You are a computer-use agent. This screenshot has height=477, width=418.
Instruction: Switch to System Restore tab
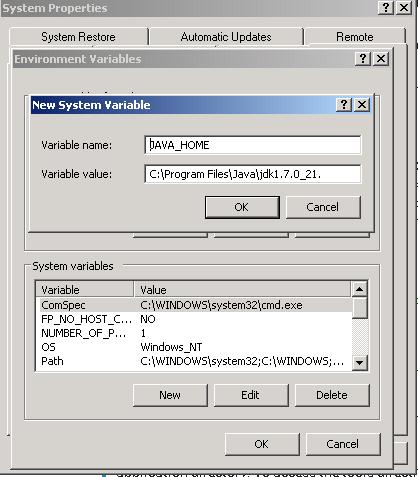pos(79,37)
